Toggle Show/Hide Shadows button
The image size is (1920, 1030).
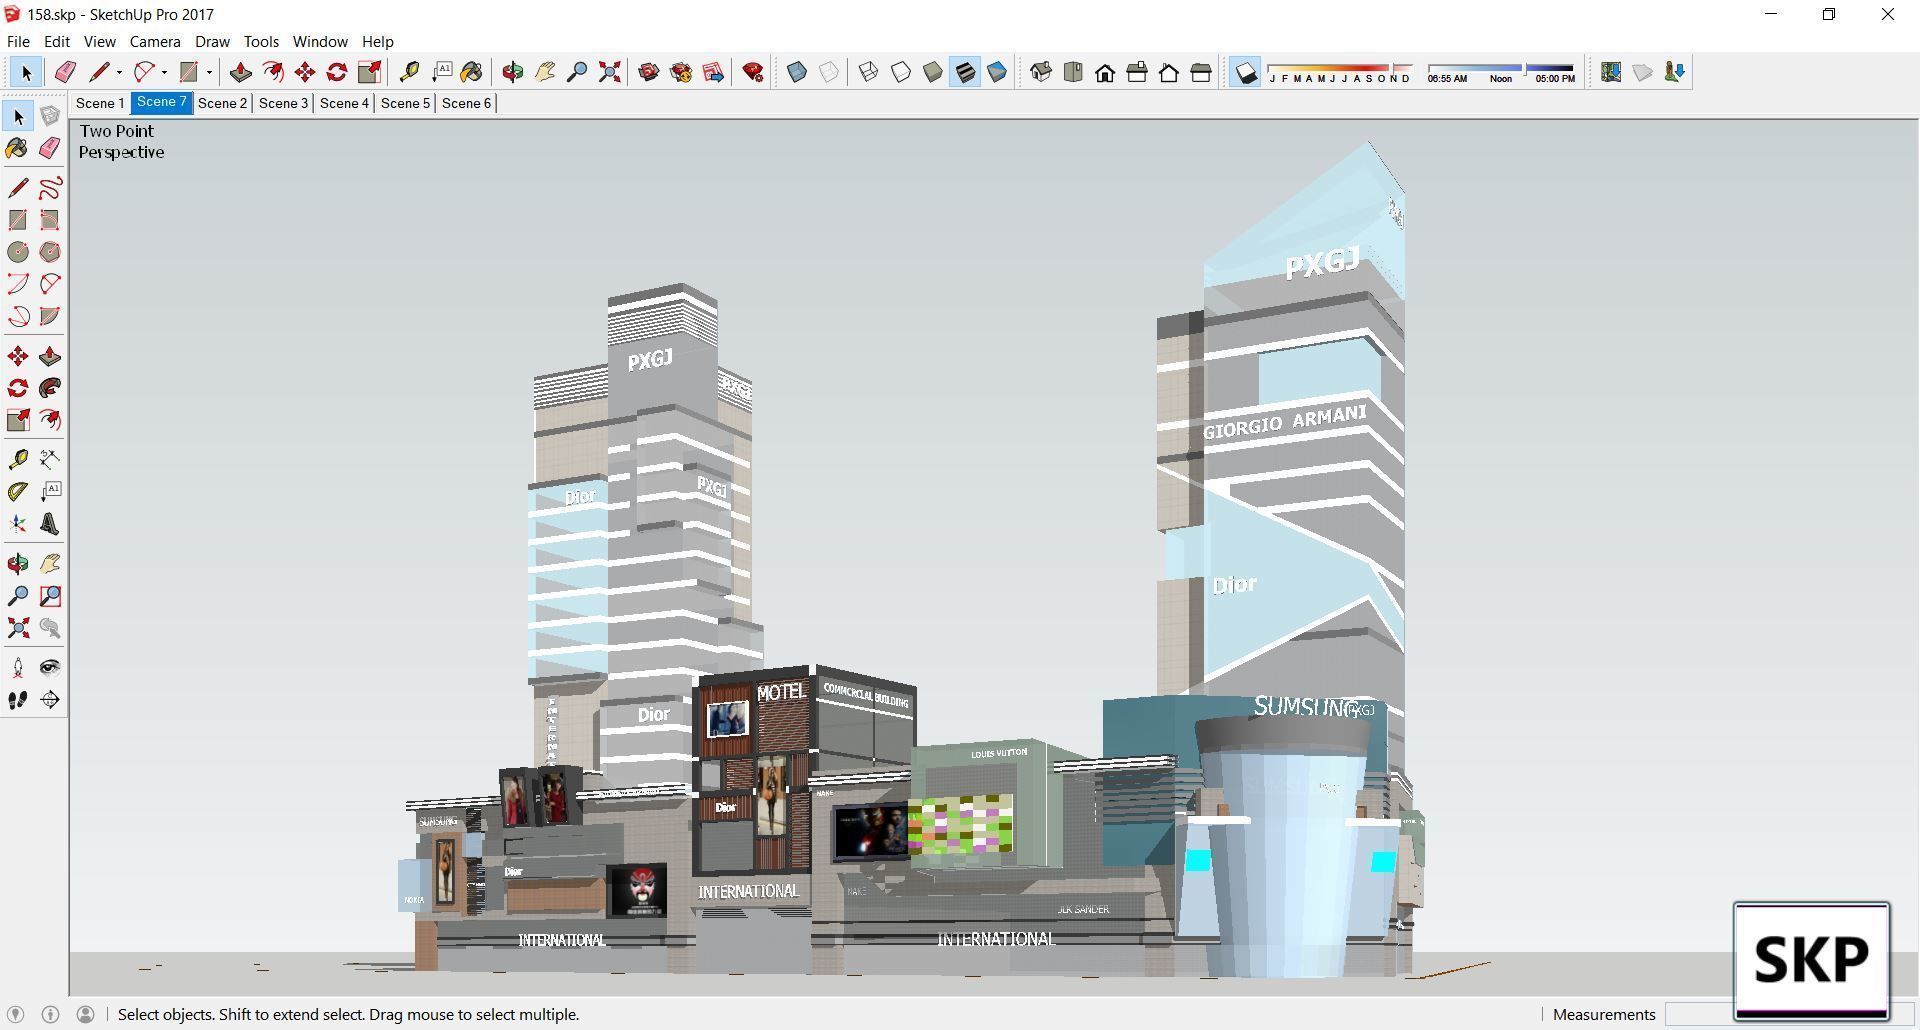1245,72
